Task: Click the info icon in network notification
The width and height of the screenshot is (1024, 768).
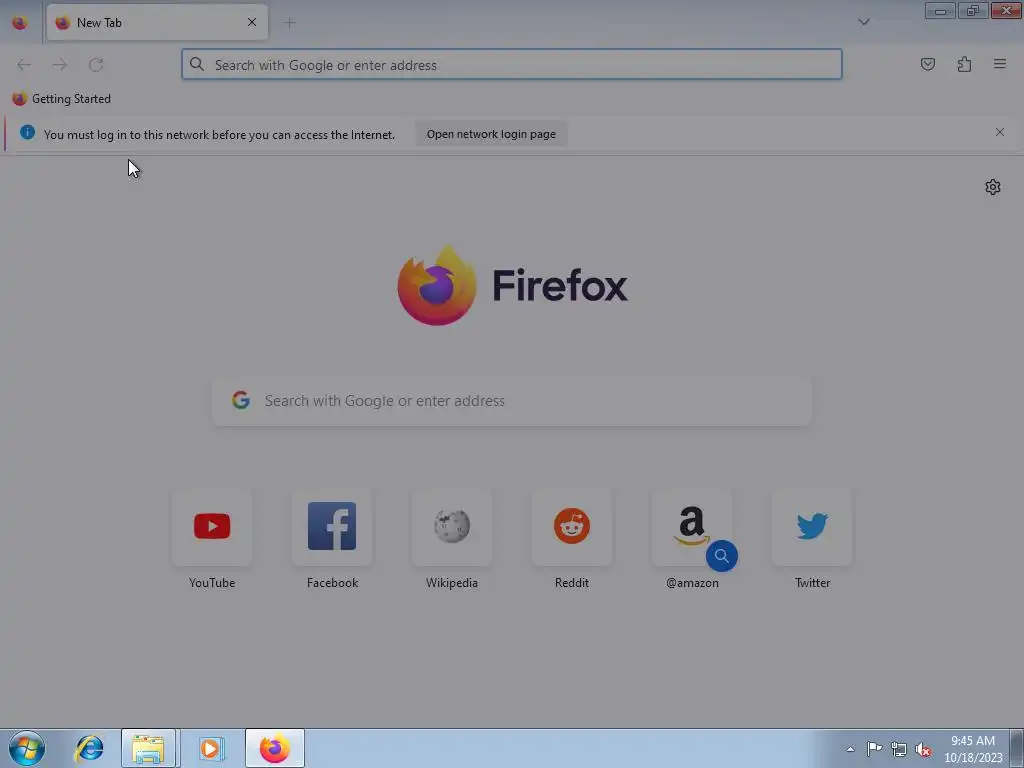Action: coord(27,133)
